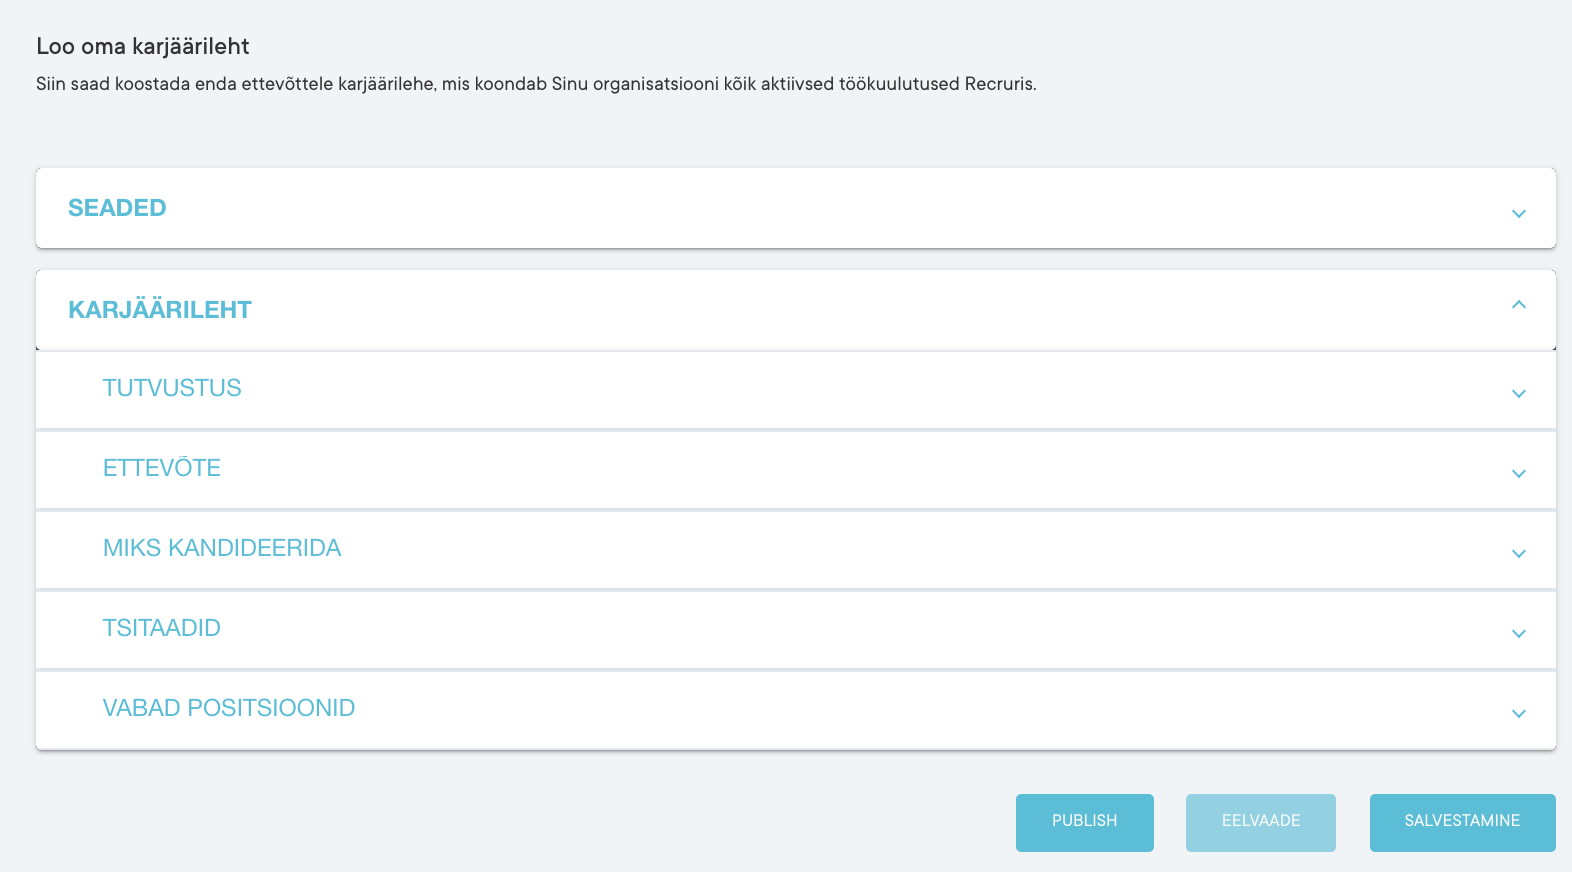The height and width of the screenshot is (872, 1572).
Task: Select the KARJÄÄRILEHT header title
Action: coord(160,310)
